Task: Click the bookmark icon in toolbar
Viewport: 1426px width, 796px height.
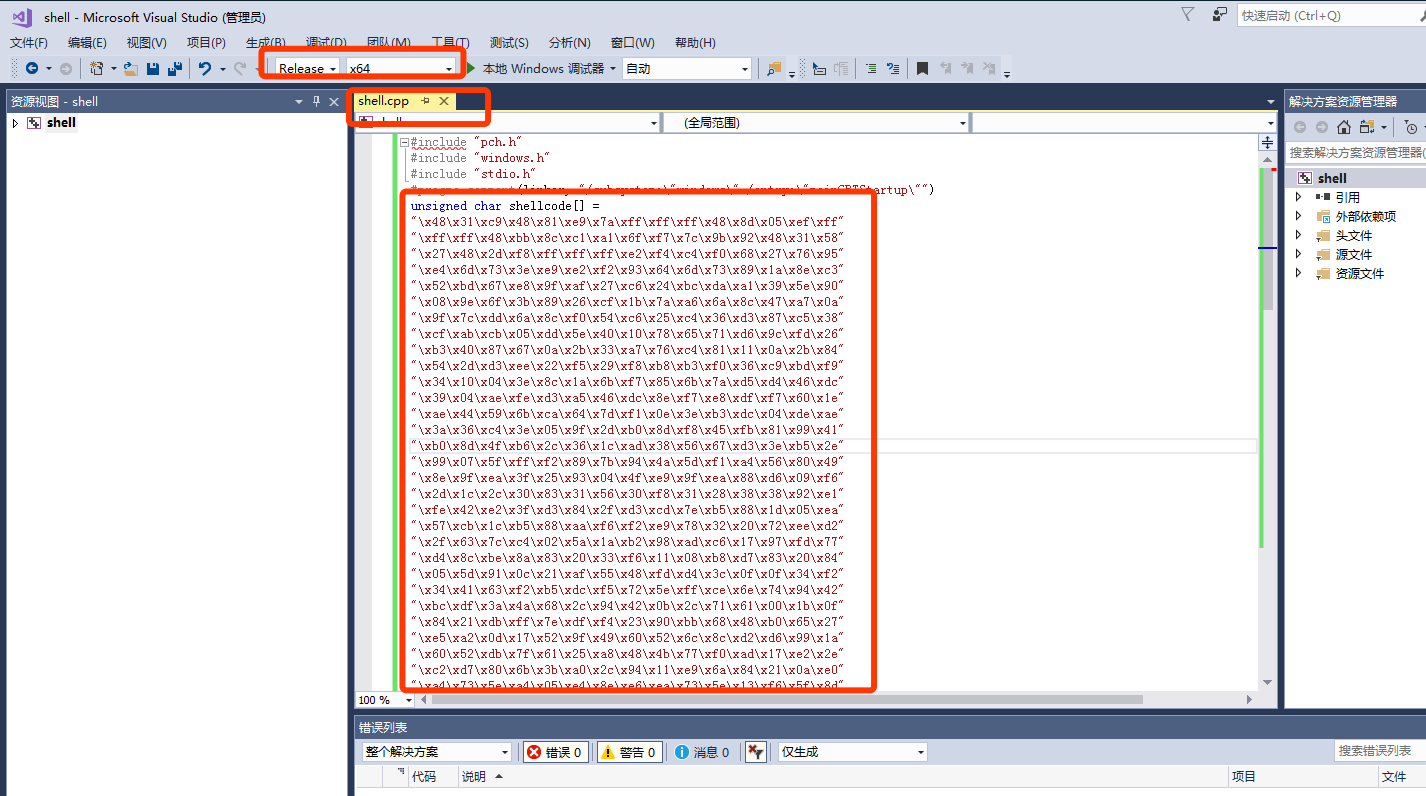Action: click(x=922, y=68)
